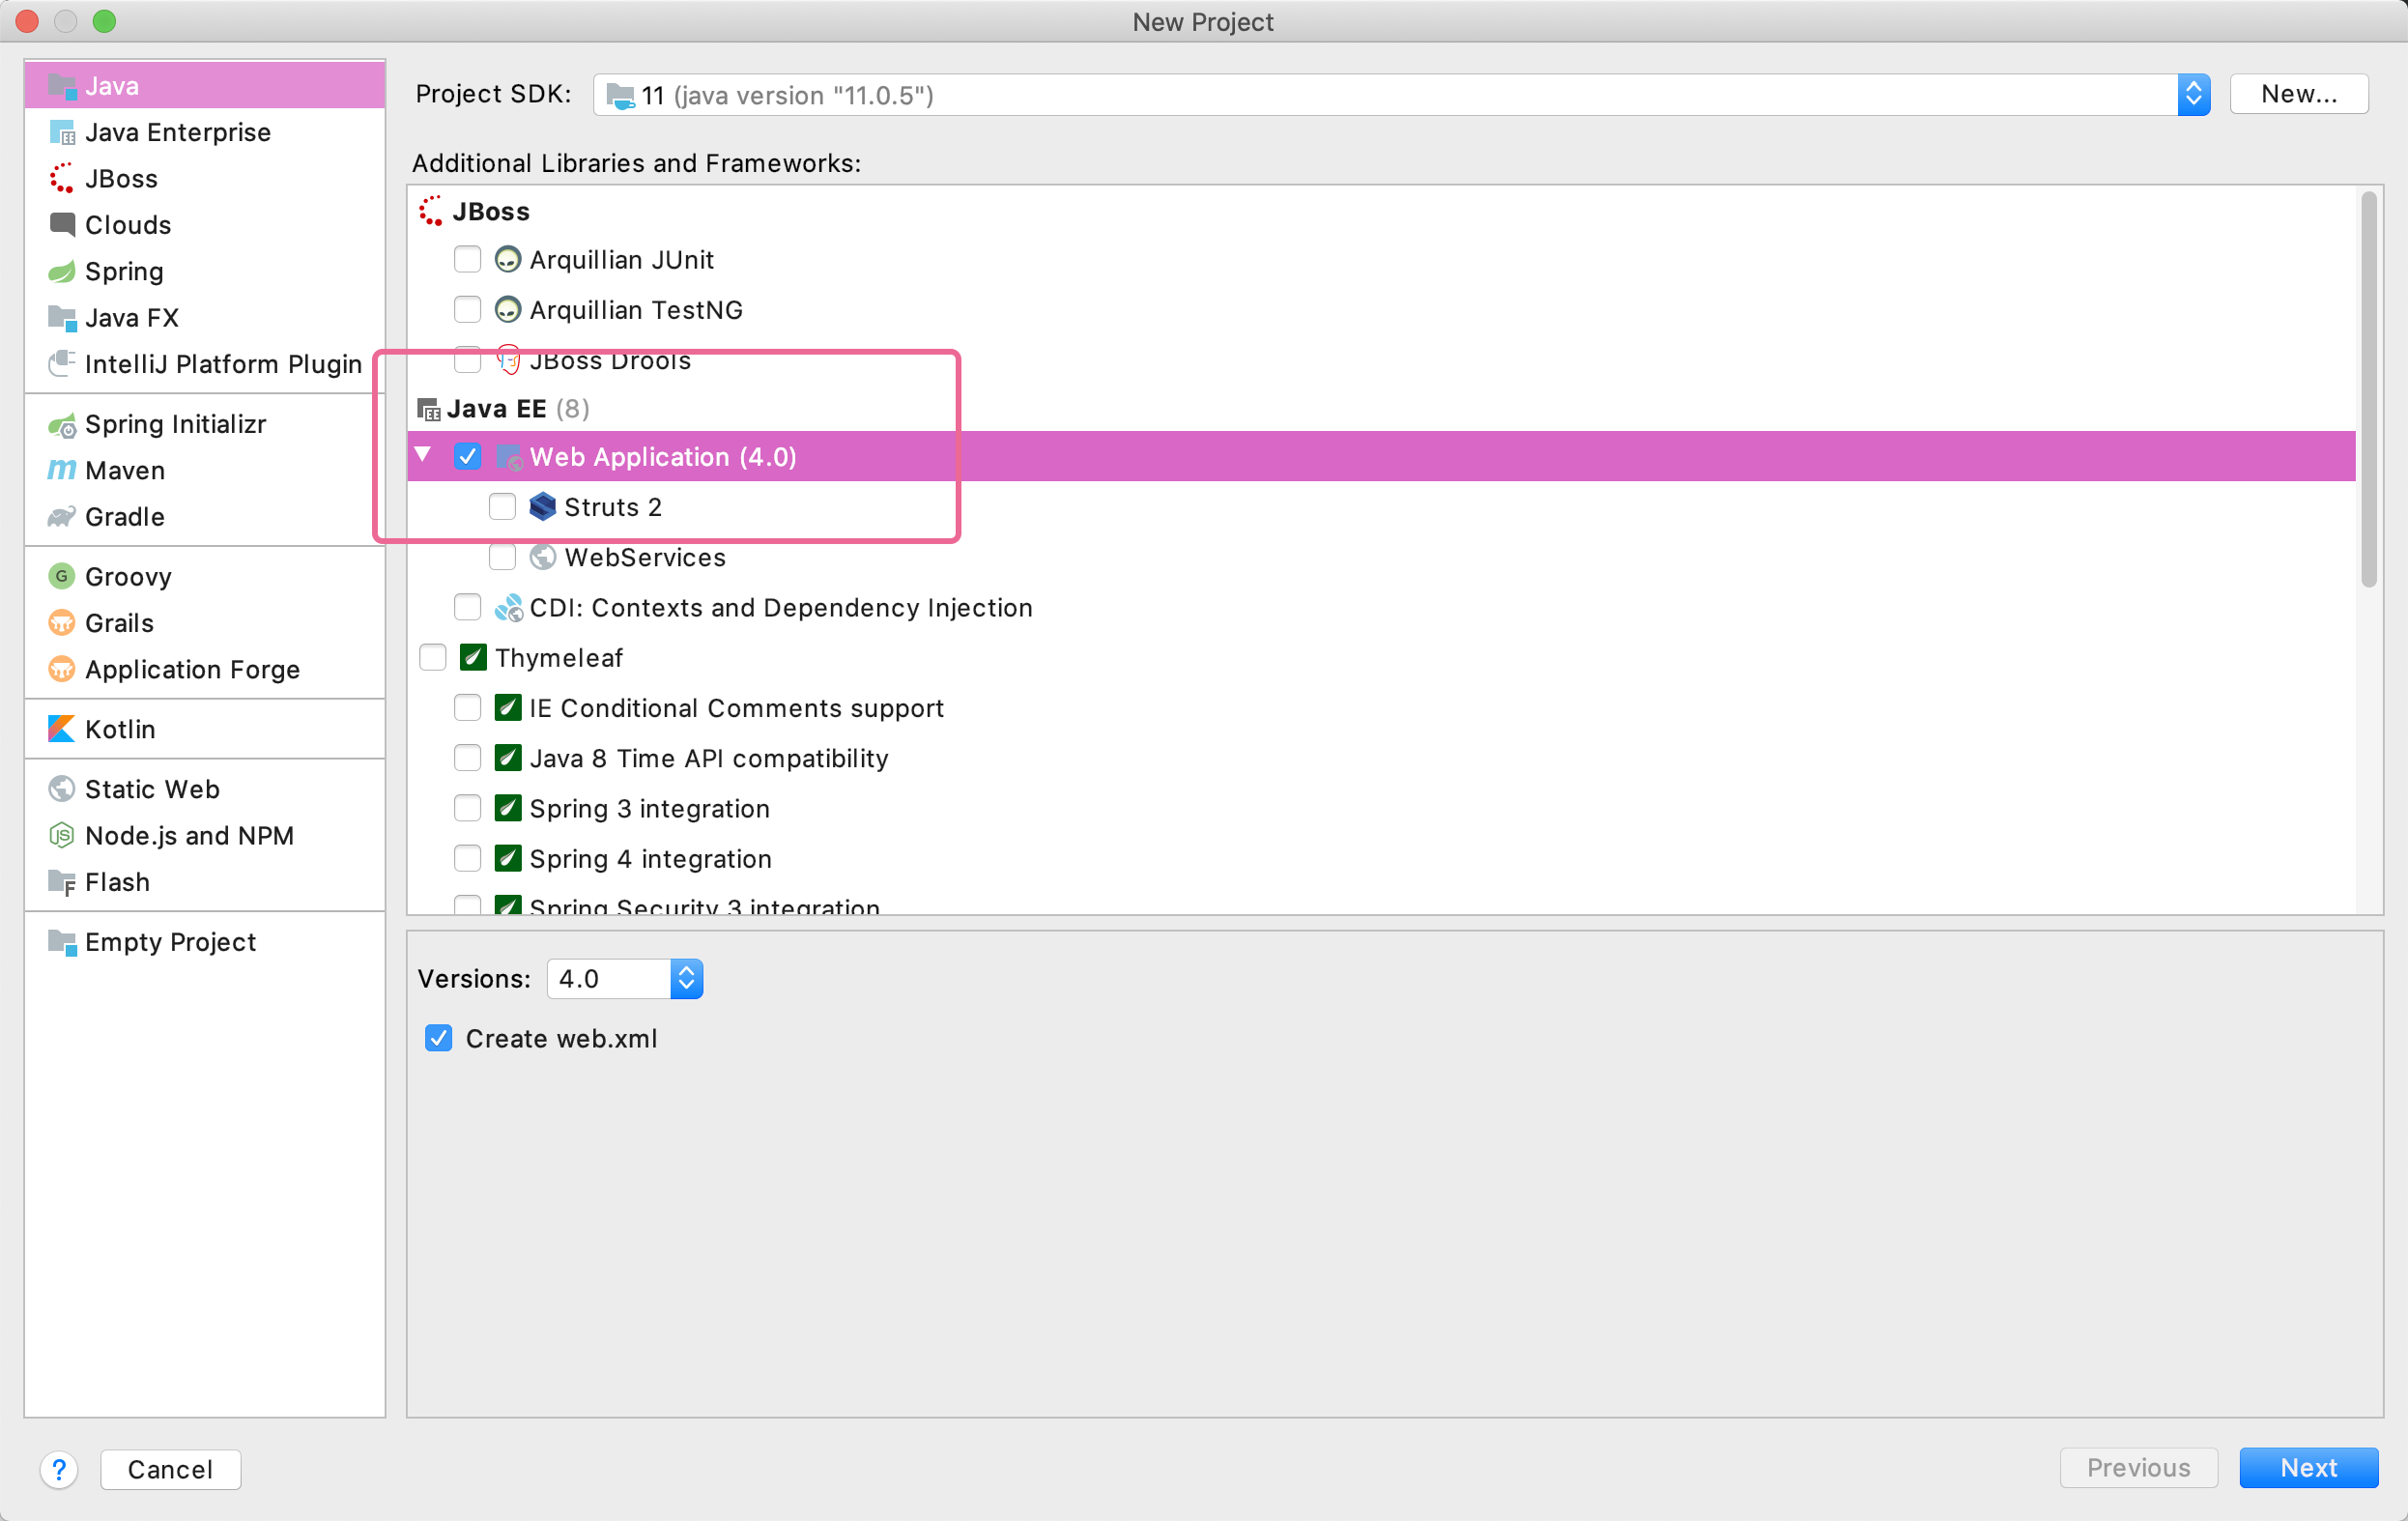Click the New... SDK button
This screenshot has height=1521, width=2408.
click(2299, 94)
